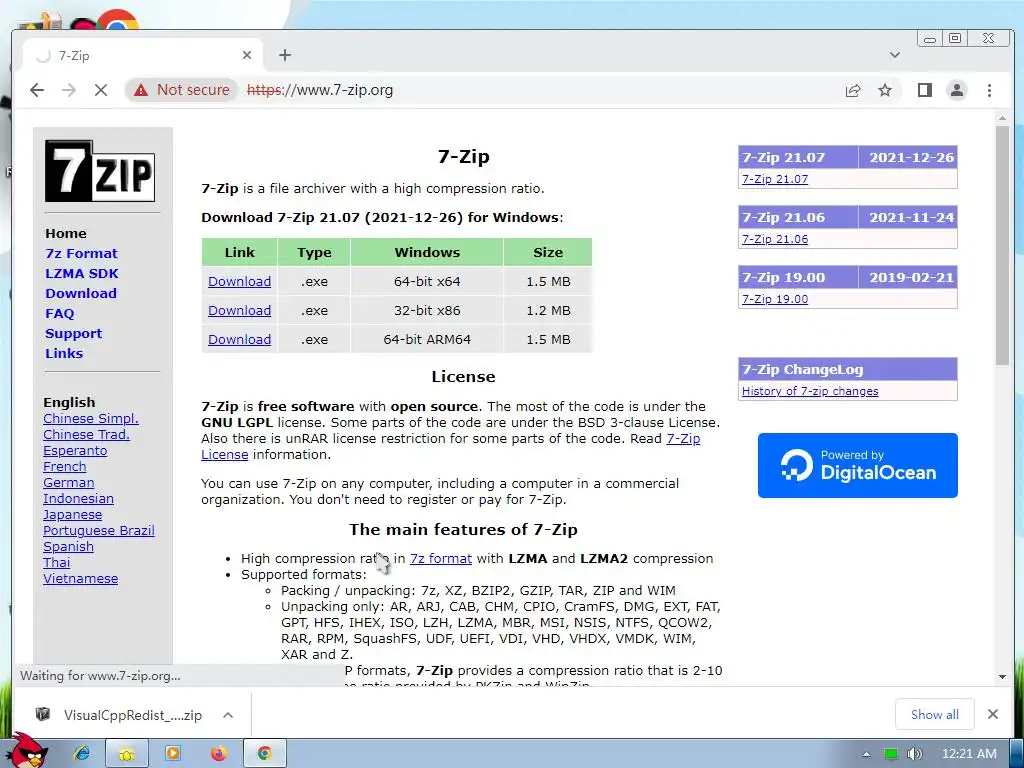Screen dimensions: 1024x768
Task: Switch language to Chinese Trad.
Action: pyautogui.click(x=86, y=434)
